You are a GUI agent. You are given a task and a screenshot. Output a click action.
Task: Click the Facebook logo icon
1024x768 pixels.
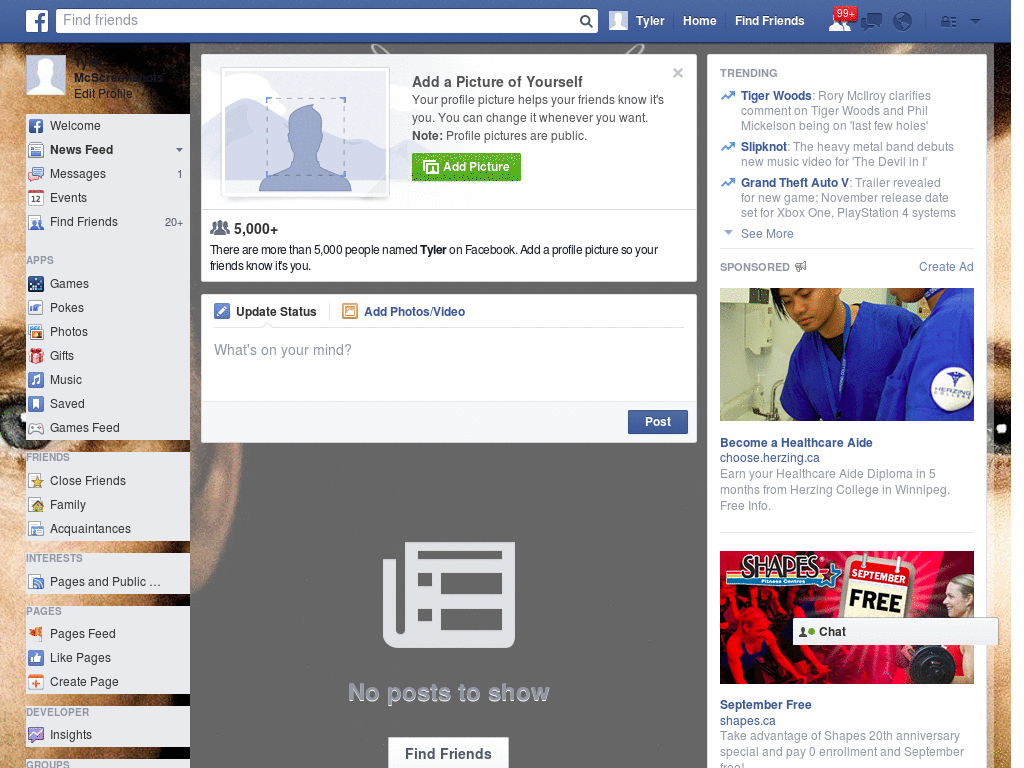pyautogui.click(x=37, y=21)
